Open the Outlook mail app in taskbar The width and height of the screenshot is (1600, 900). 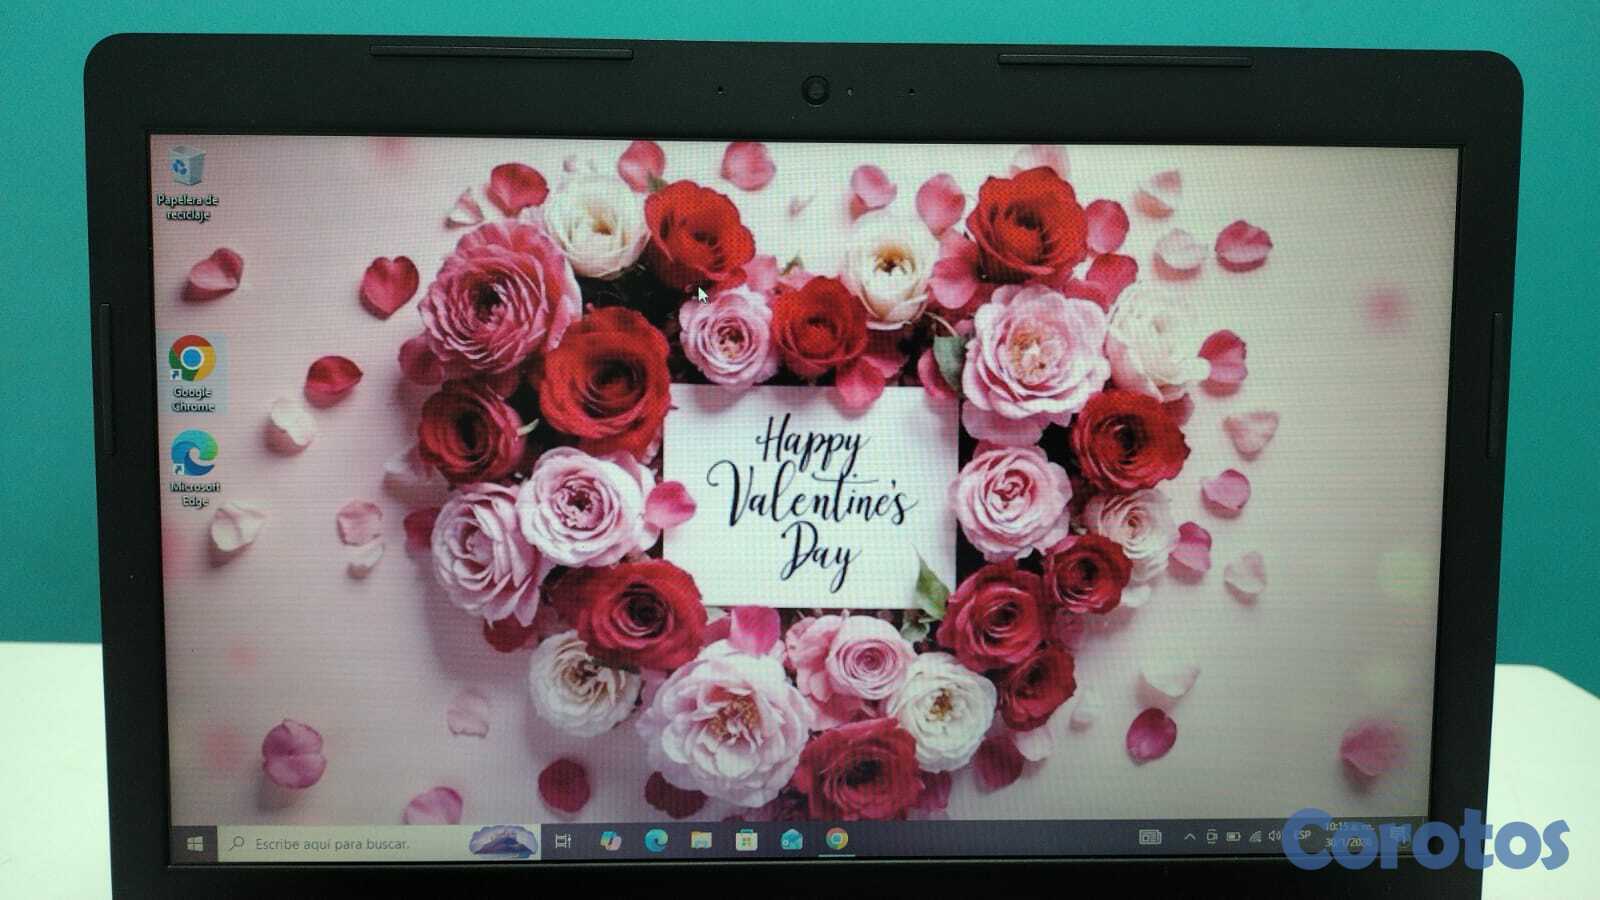click(x=791, y=840)
